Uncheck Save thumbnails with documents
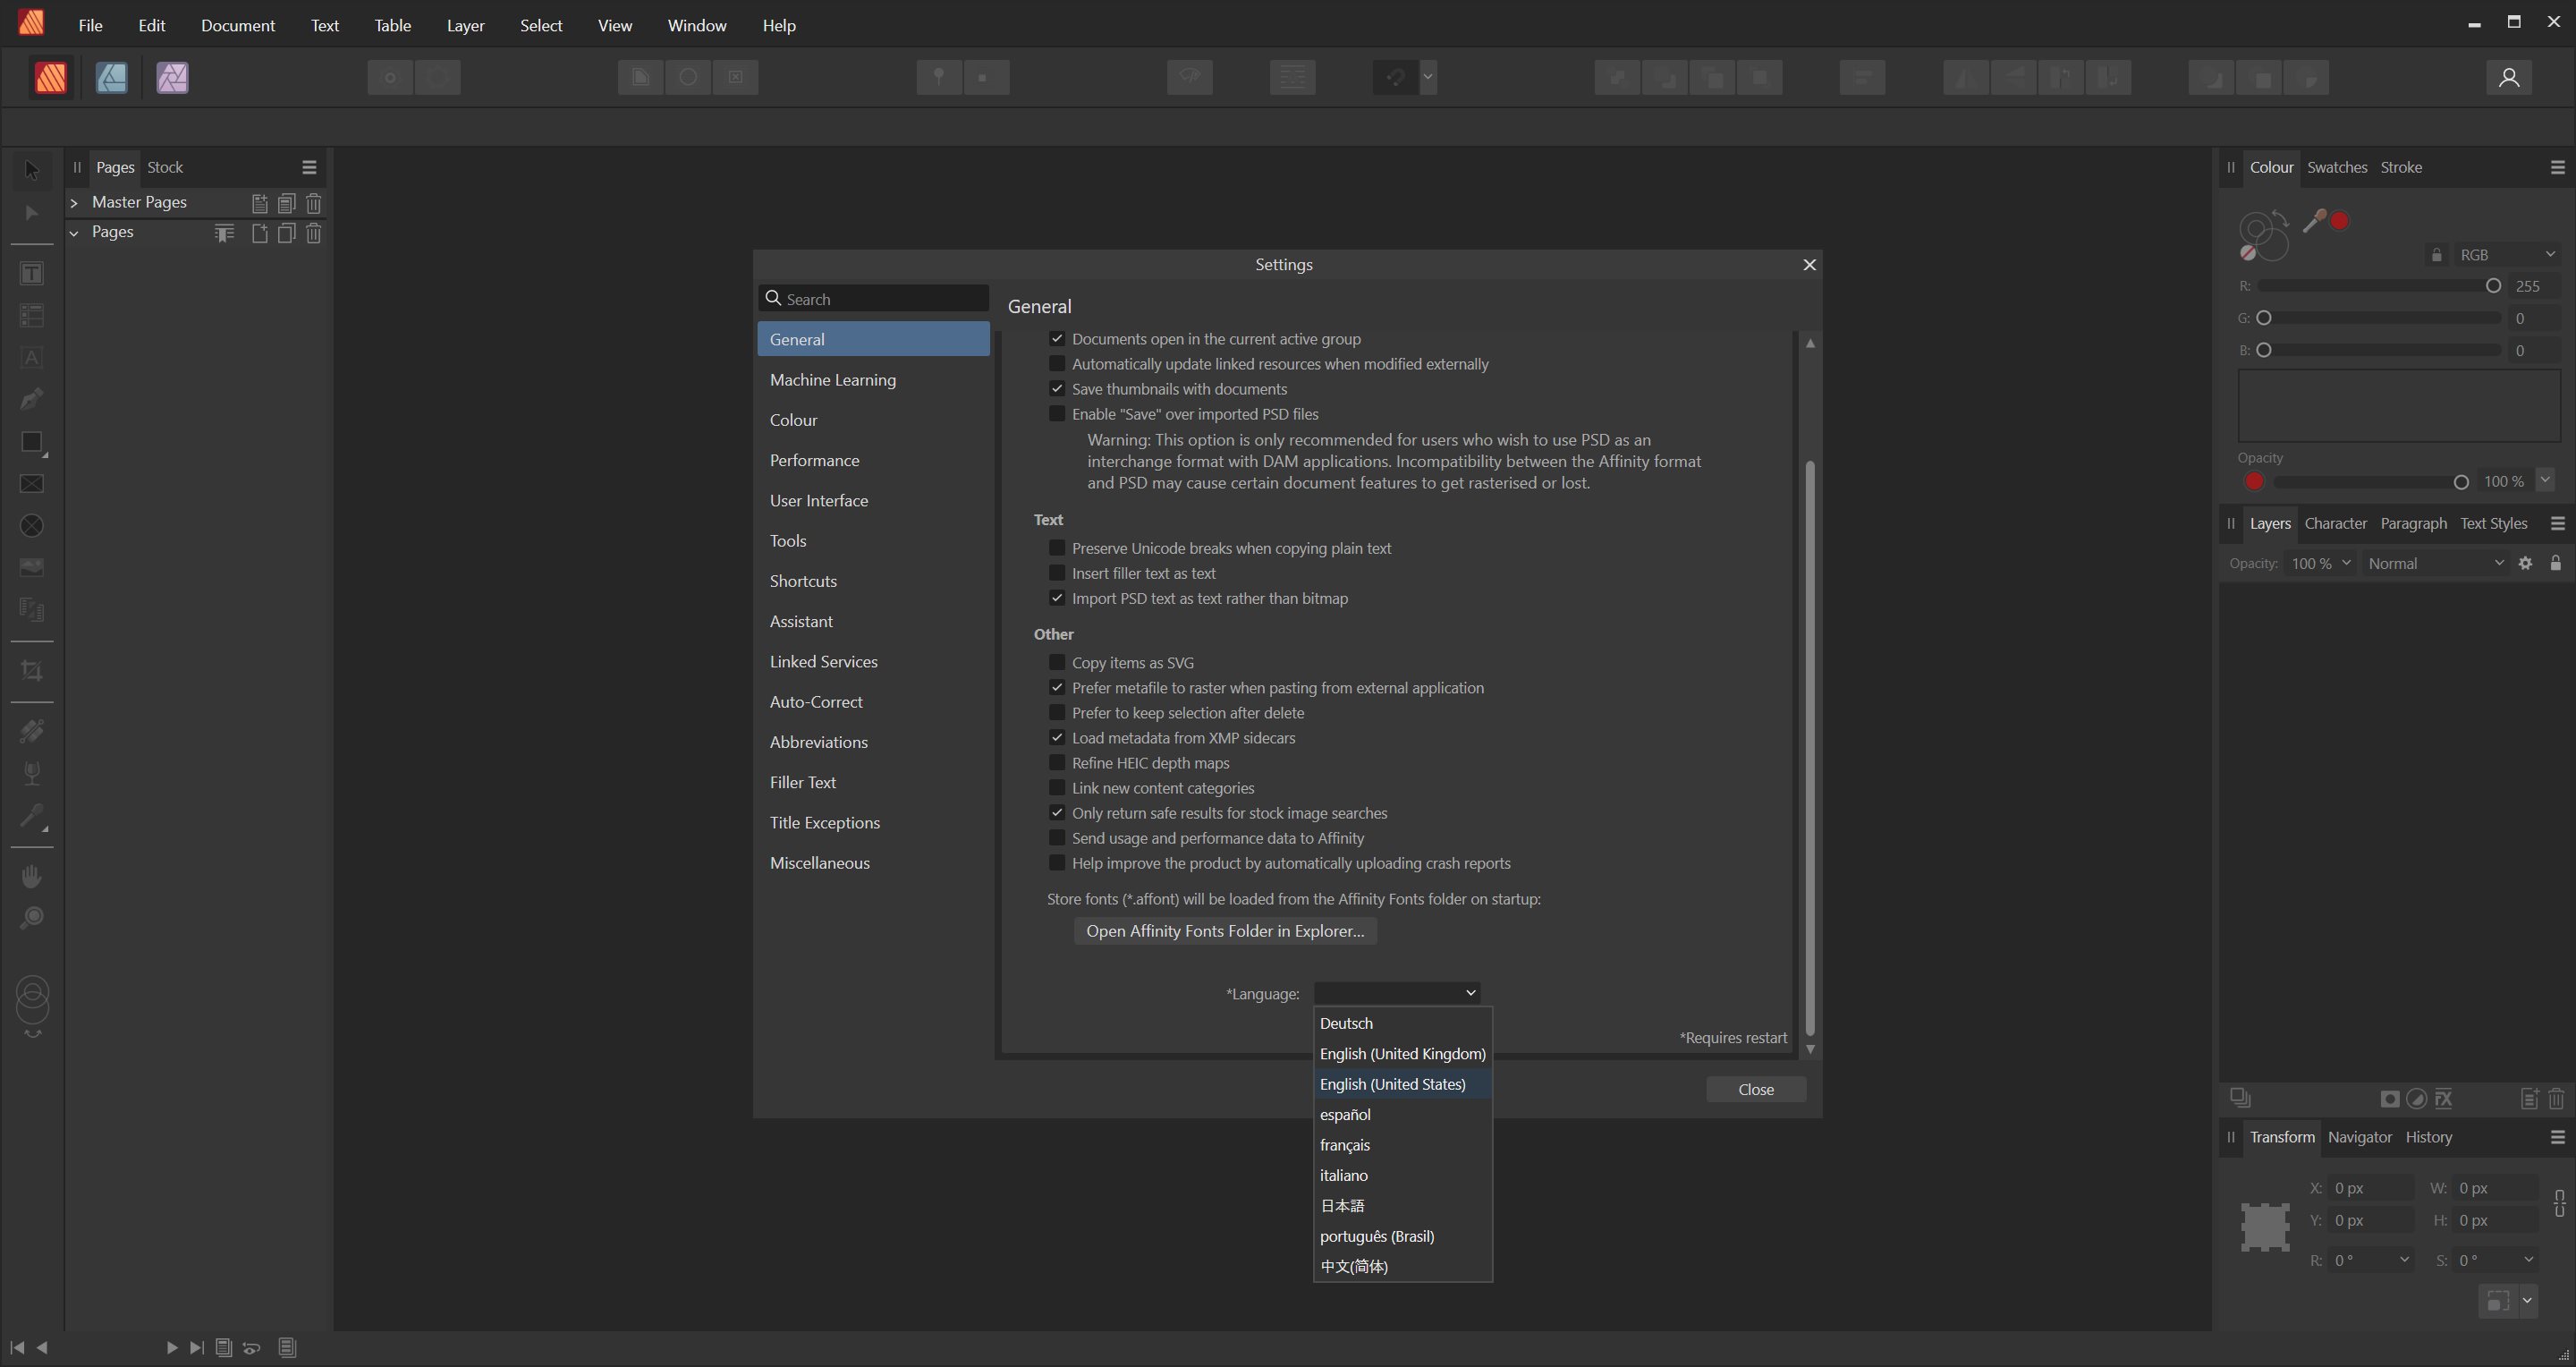Viewport: 2576px width, 1367px height. tap(1056, 389)
